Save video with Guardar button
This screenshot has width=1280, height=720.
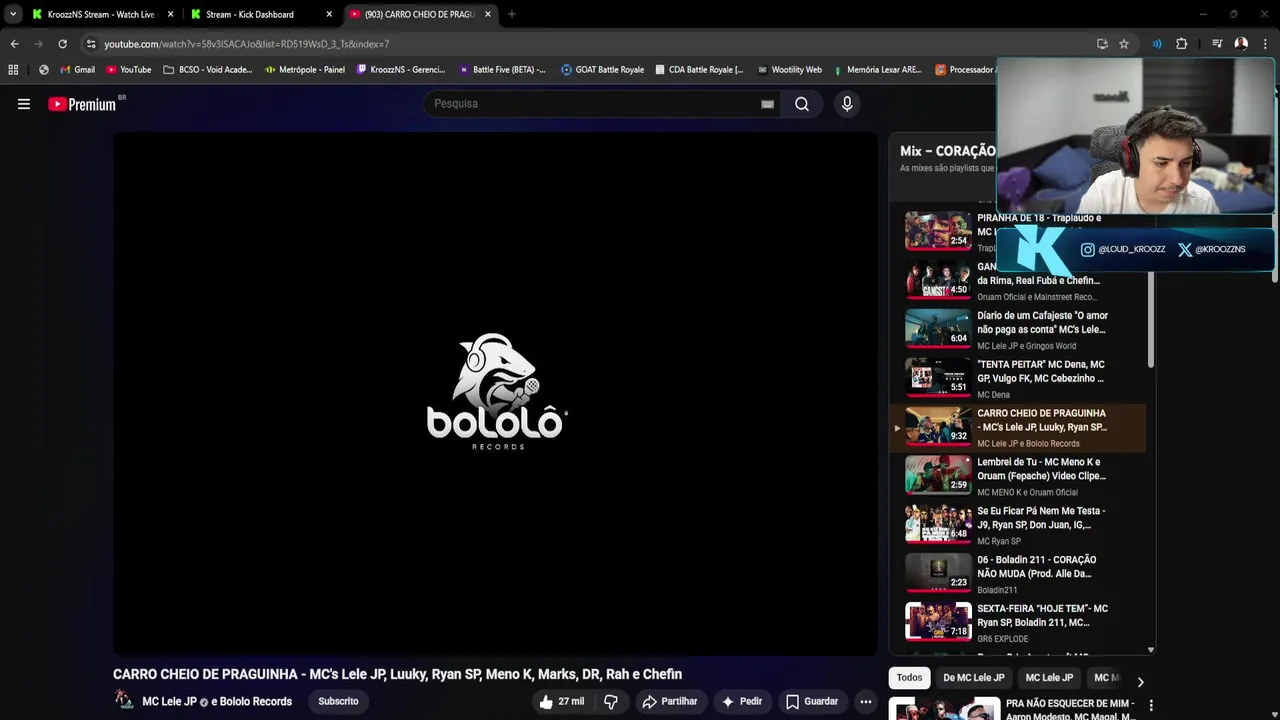click(x=812, y=702)
